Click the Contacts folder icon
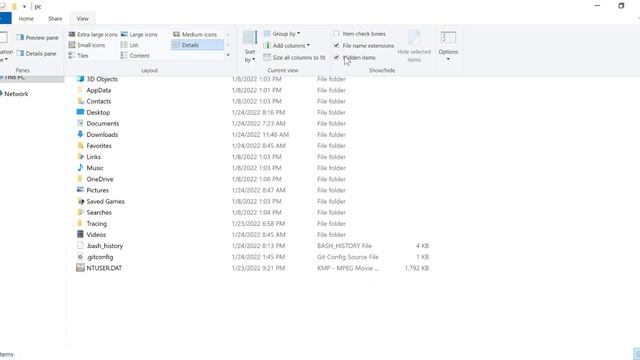Image resolution: width=640 pixels, height=360 pixels. (x=80, y=101)
